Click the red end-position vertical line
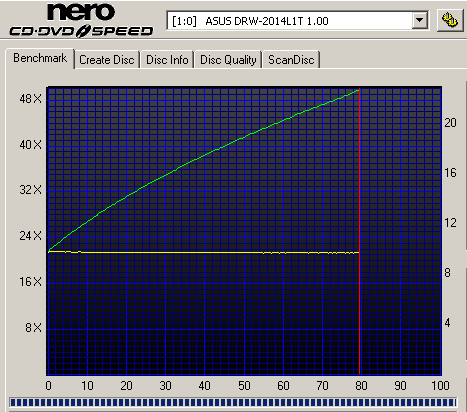The height and width of the screenshot is (412, 467). (360, 233)
